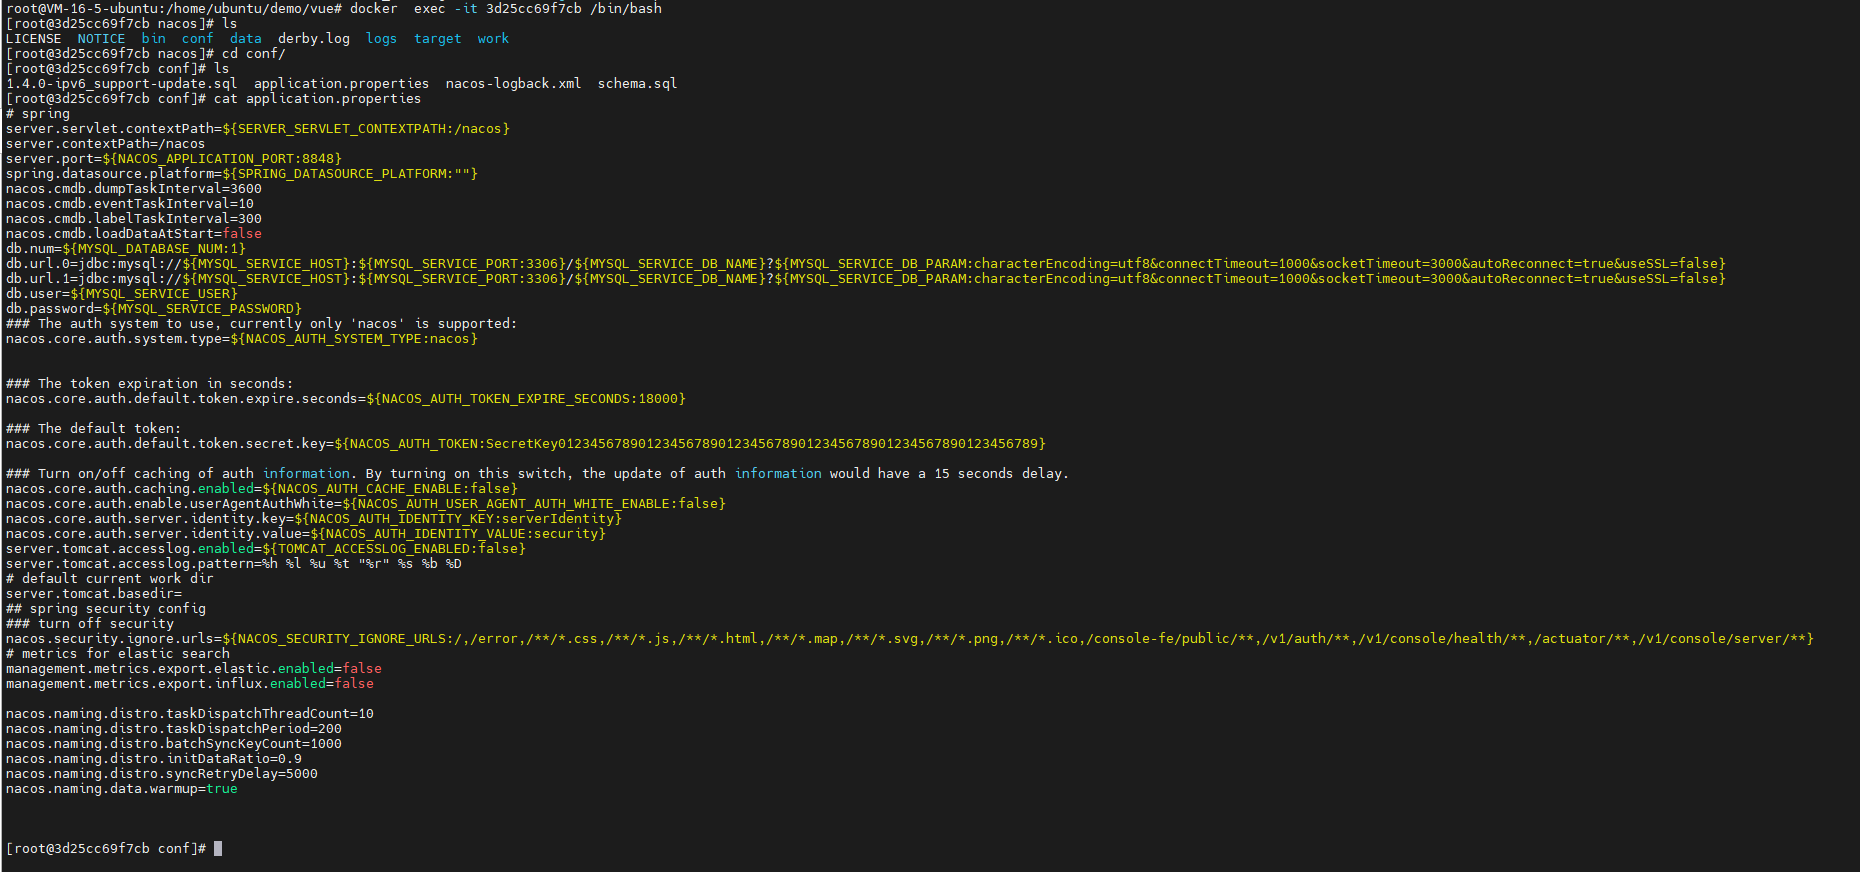Viewport: 1860px width, 872px height.
Task: Click 'derby.log' in the directory listing
Action: click(314, 39)
